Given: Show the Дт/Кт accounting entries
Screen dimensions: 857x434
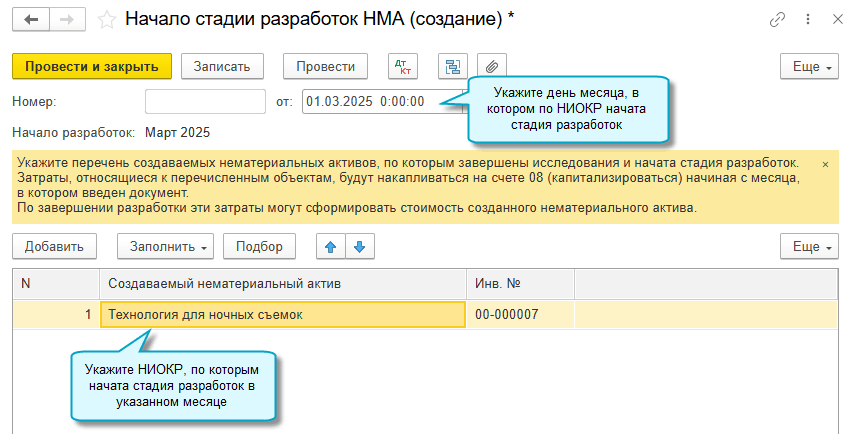Looking at the screenshot, I should click(405, 67).
